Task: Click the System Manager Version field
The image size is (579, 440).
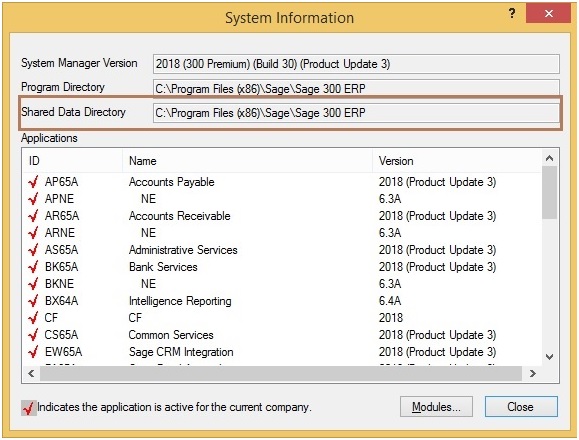Action: coord(356,64)
